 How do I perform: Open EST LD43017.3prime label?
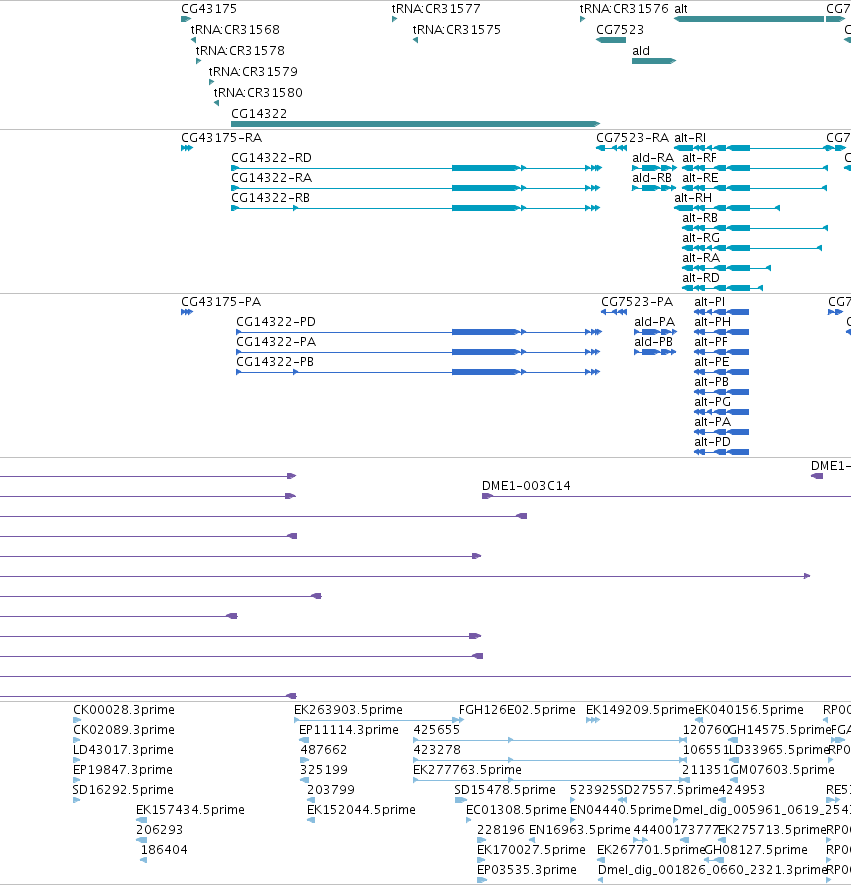coord(123,750)
